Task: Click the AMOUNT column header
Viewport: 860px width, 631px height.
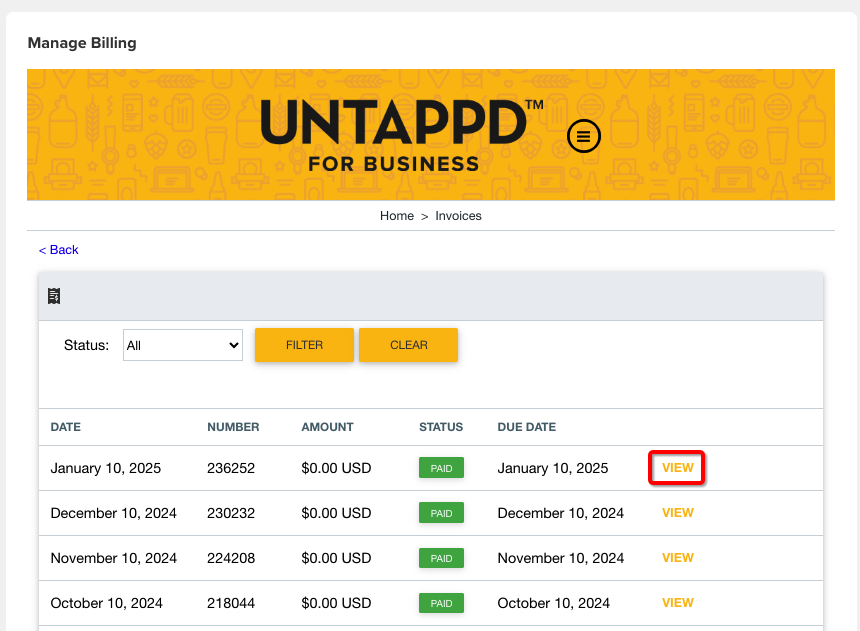Action: (327, 427)
